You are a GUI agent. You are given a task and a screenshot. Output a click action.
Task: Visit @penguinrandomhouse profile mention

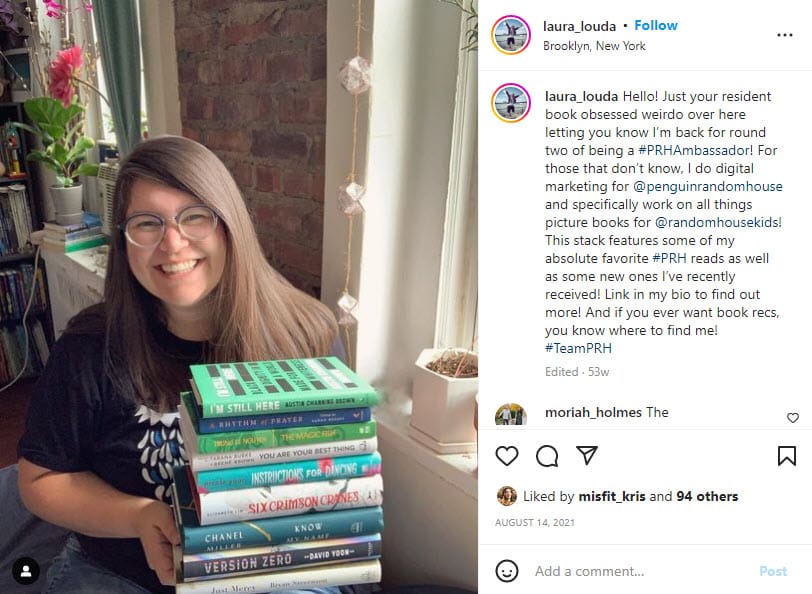(708, 186)
